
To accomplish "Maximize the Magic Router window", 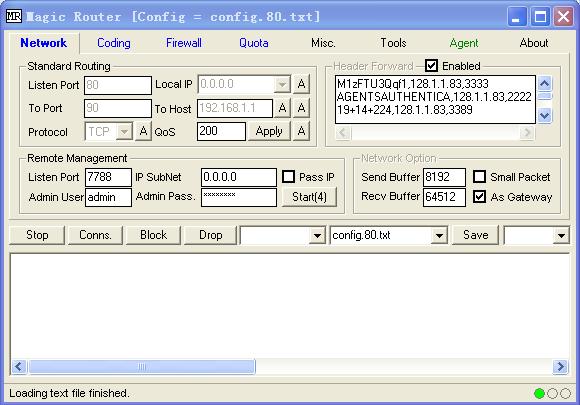I will pyautogui.click(x=540, y=17).
